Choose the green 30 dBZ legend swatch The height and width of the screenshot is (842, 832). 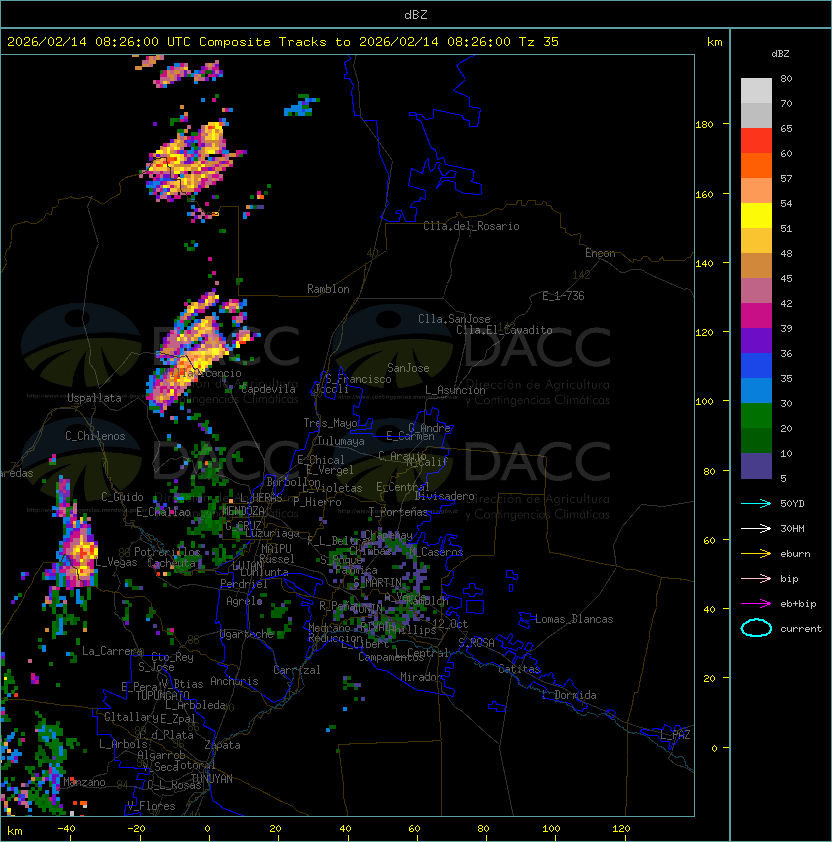click(x=756, y=416)
